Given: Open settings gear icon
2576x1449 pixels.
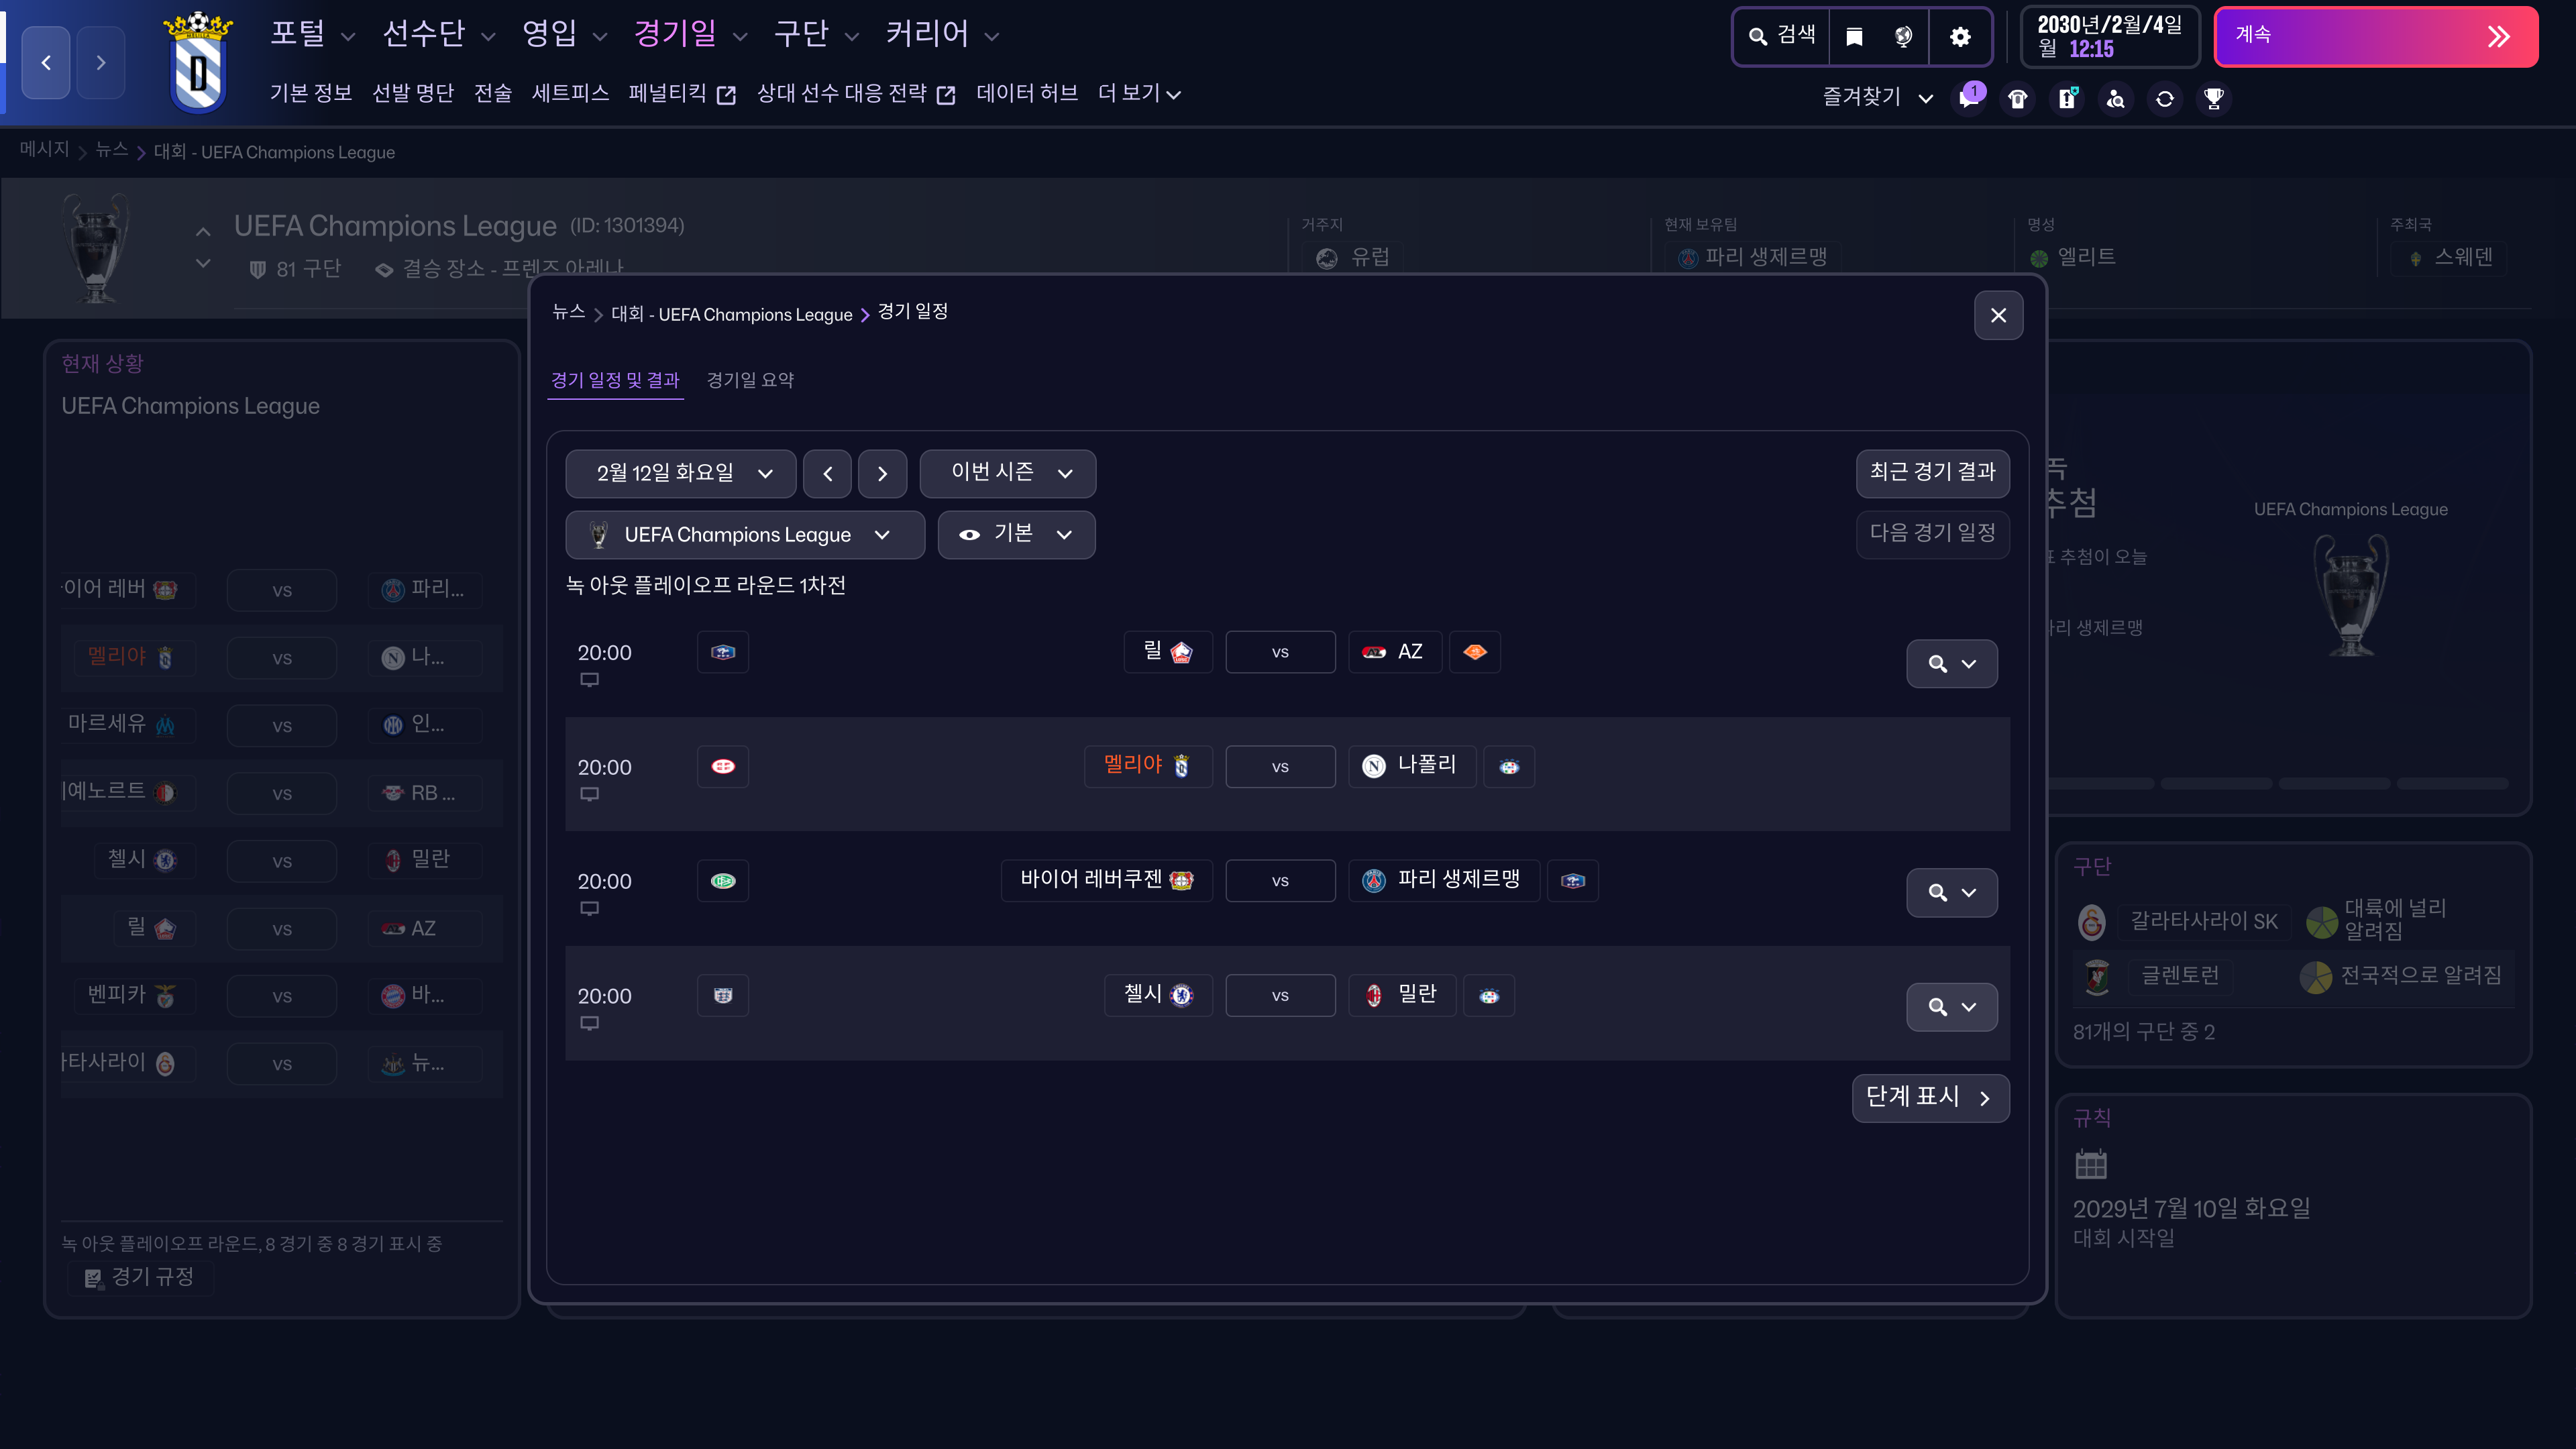Looking at the screenshot, I should click(1960, 37).
